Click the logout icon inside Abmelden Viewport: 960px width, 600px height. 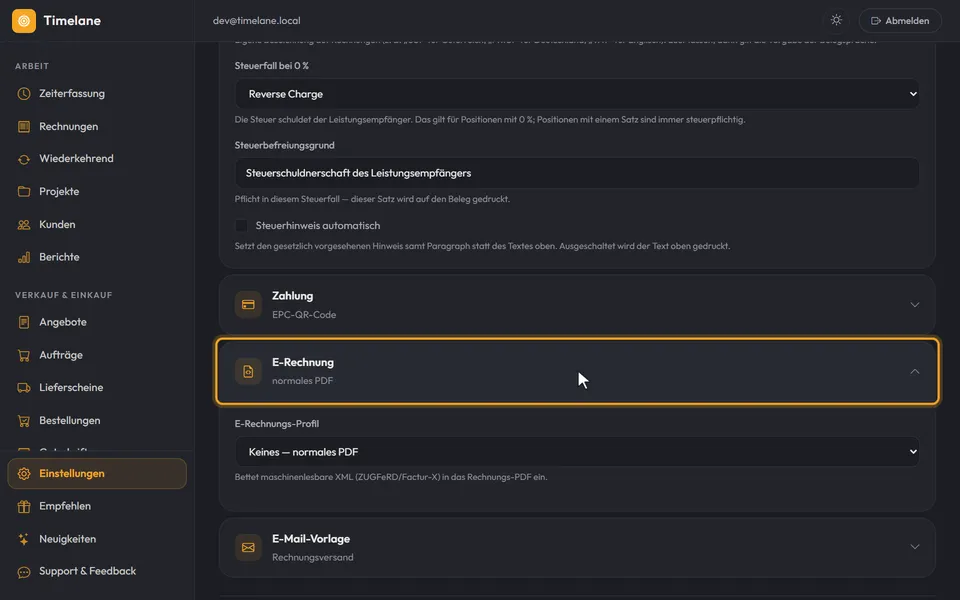(876, 21)
